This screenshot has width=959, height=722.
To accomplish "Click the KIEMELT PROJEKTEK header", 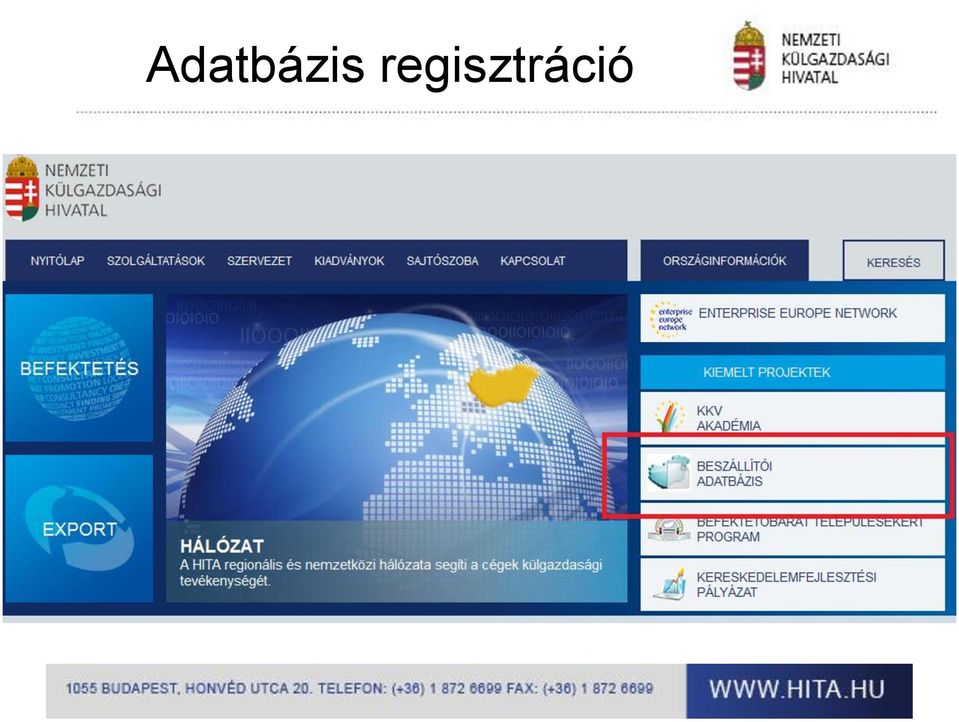I will pyautogui.click(x=793, y=372).
